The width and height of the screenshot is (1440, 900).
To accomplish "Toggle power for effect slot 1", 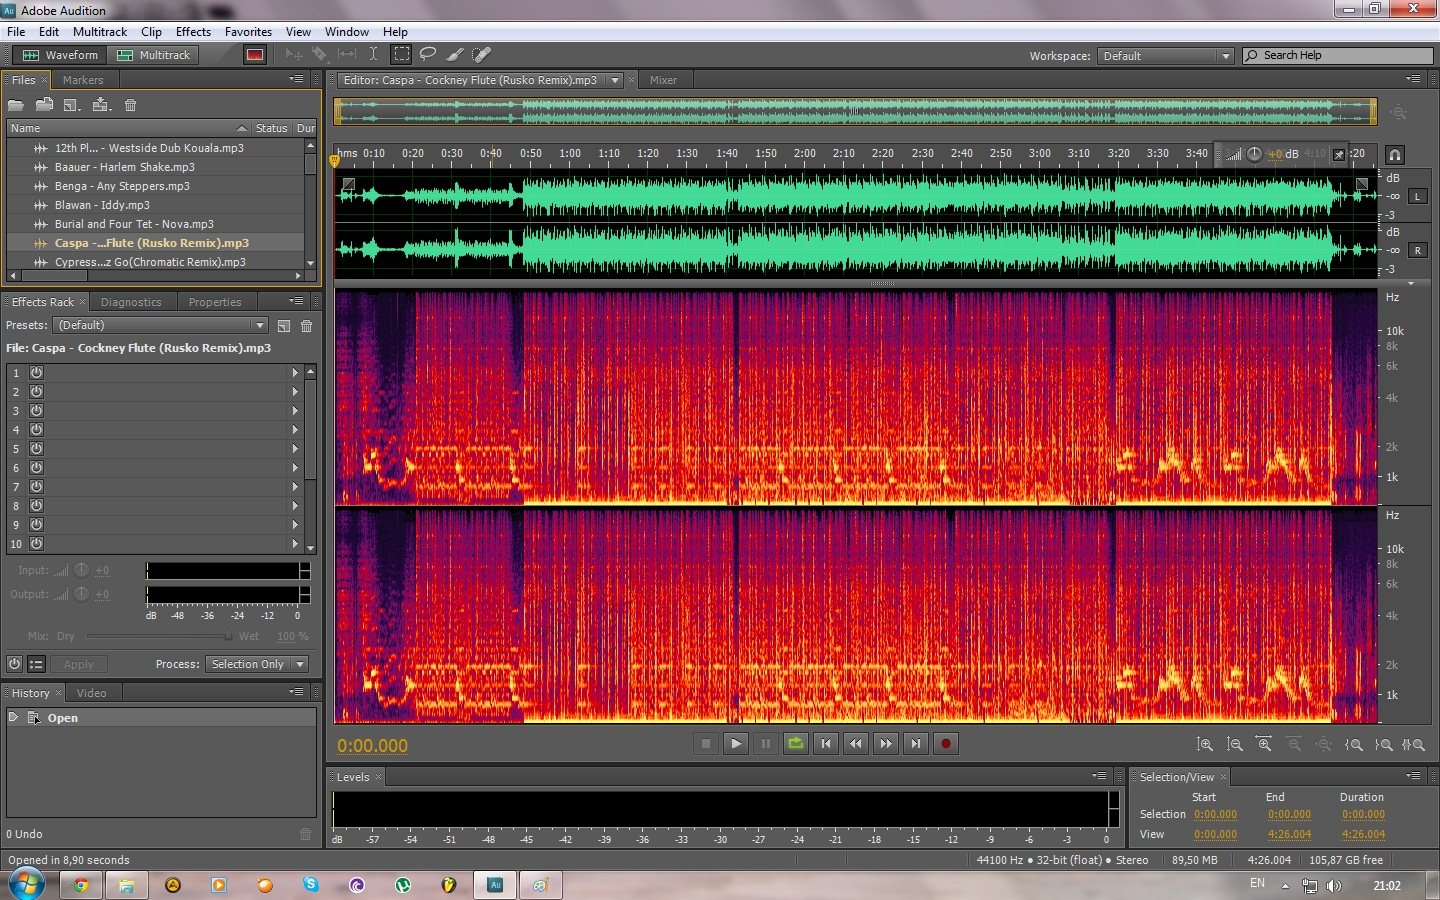I will [37, 372].
